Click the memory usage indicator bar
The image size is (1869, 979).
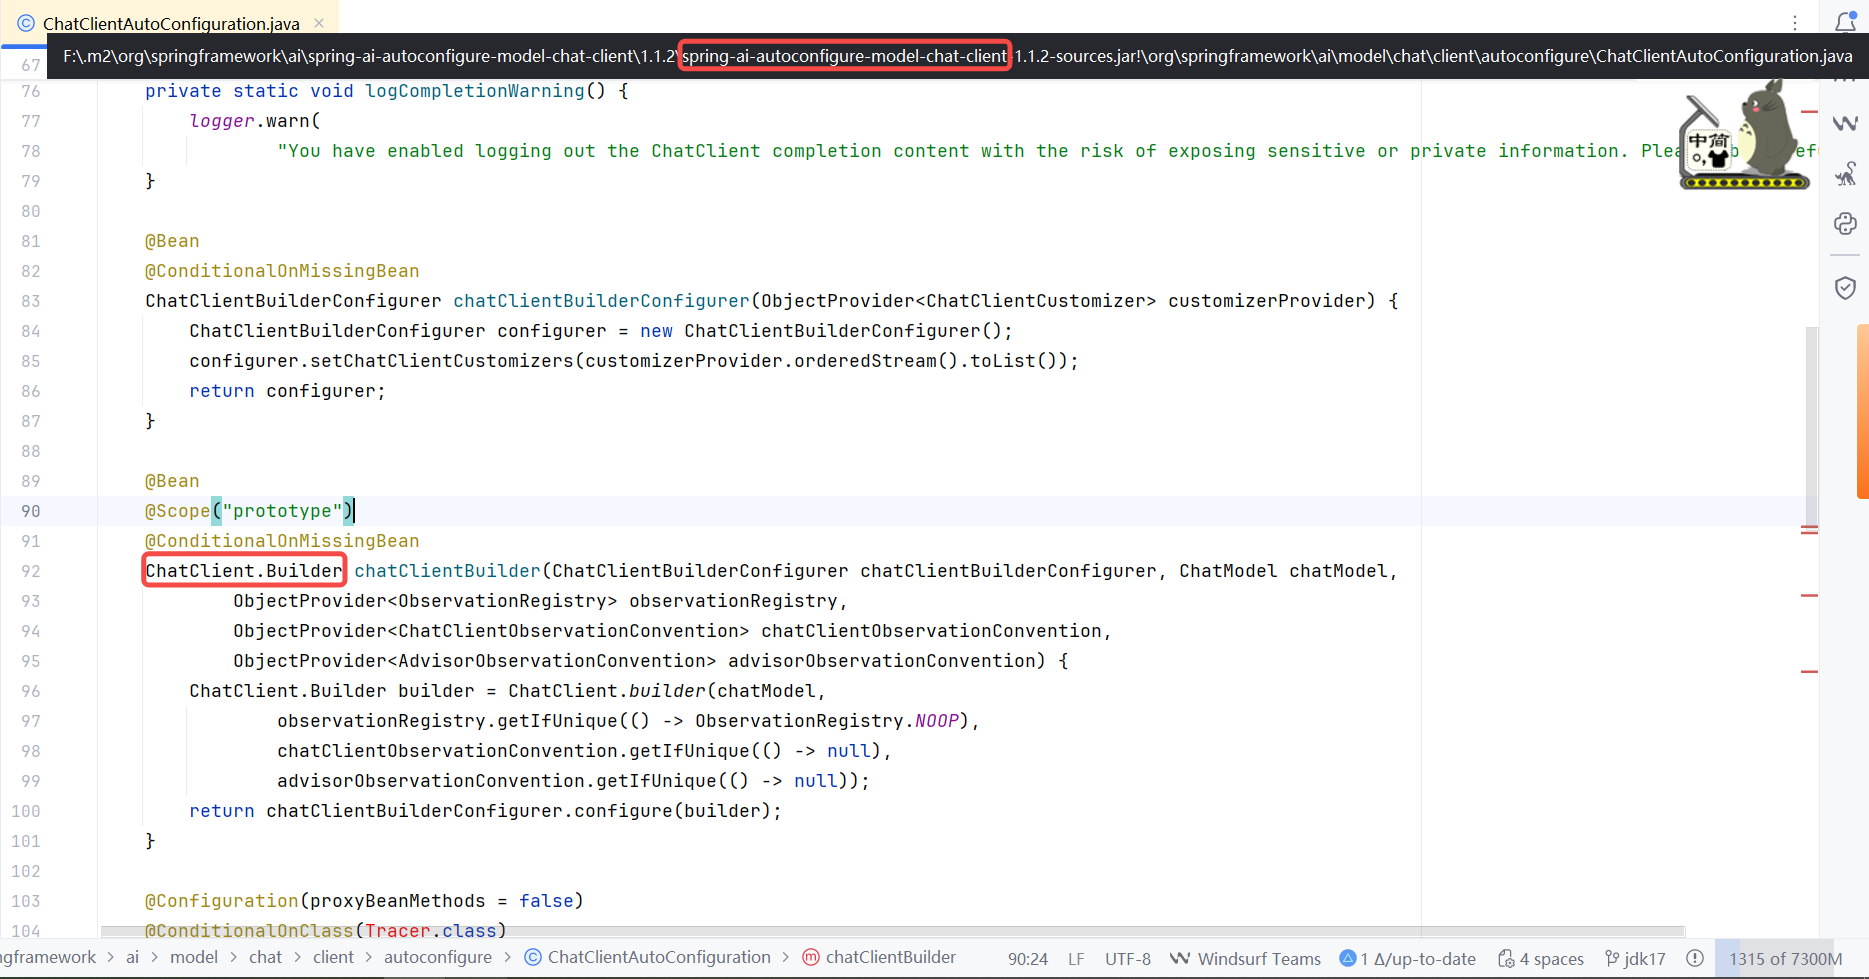[1785, 958]
